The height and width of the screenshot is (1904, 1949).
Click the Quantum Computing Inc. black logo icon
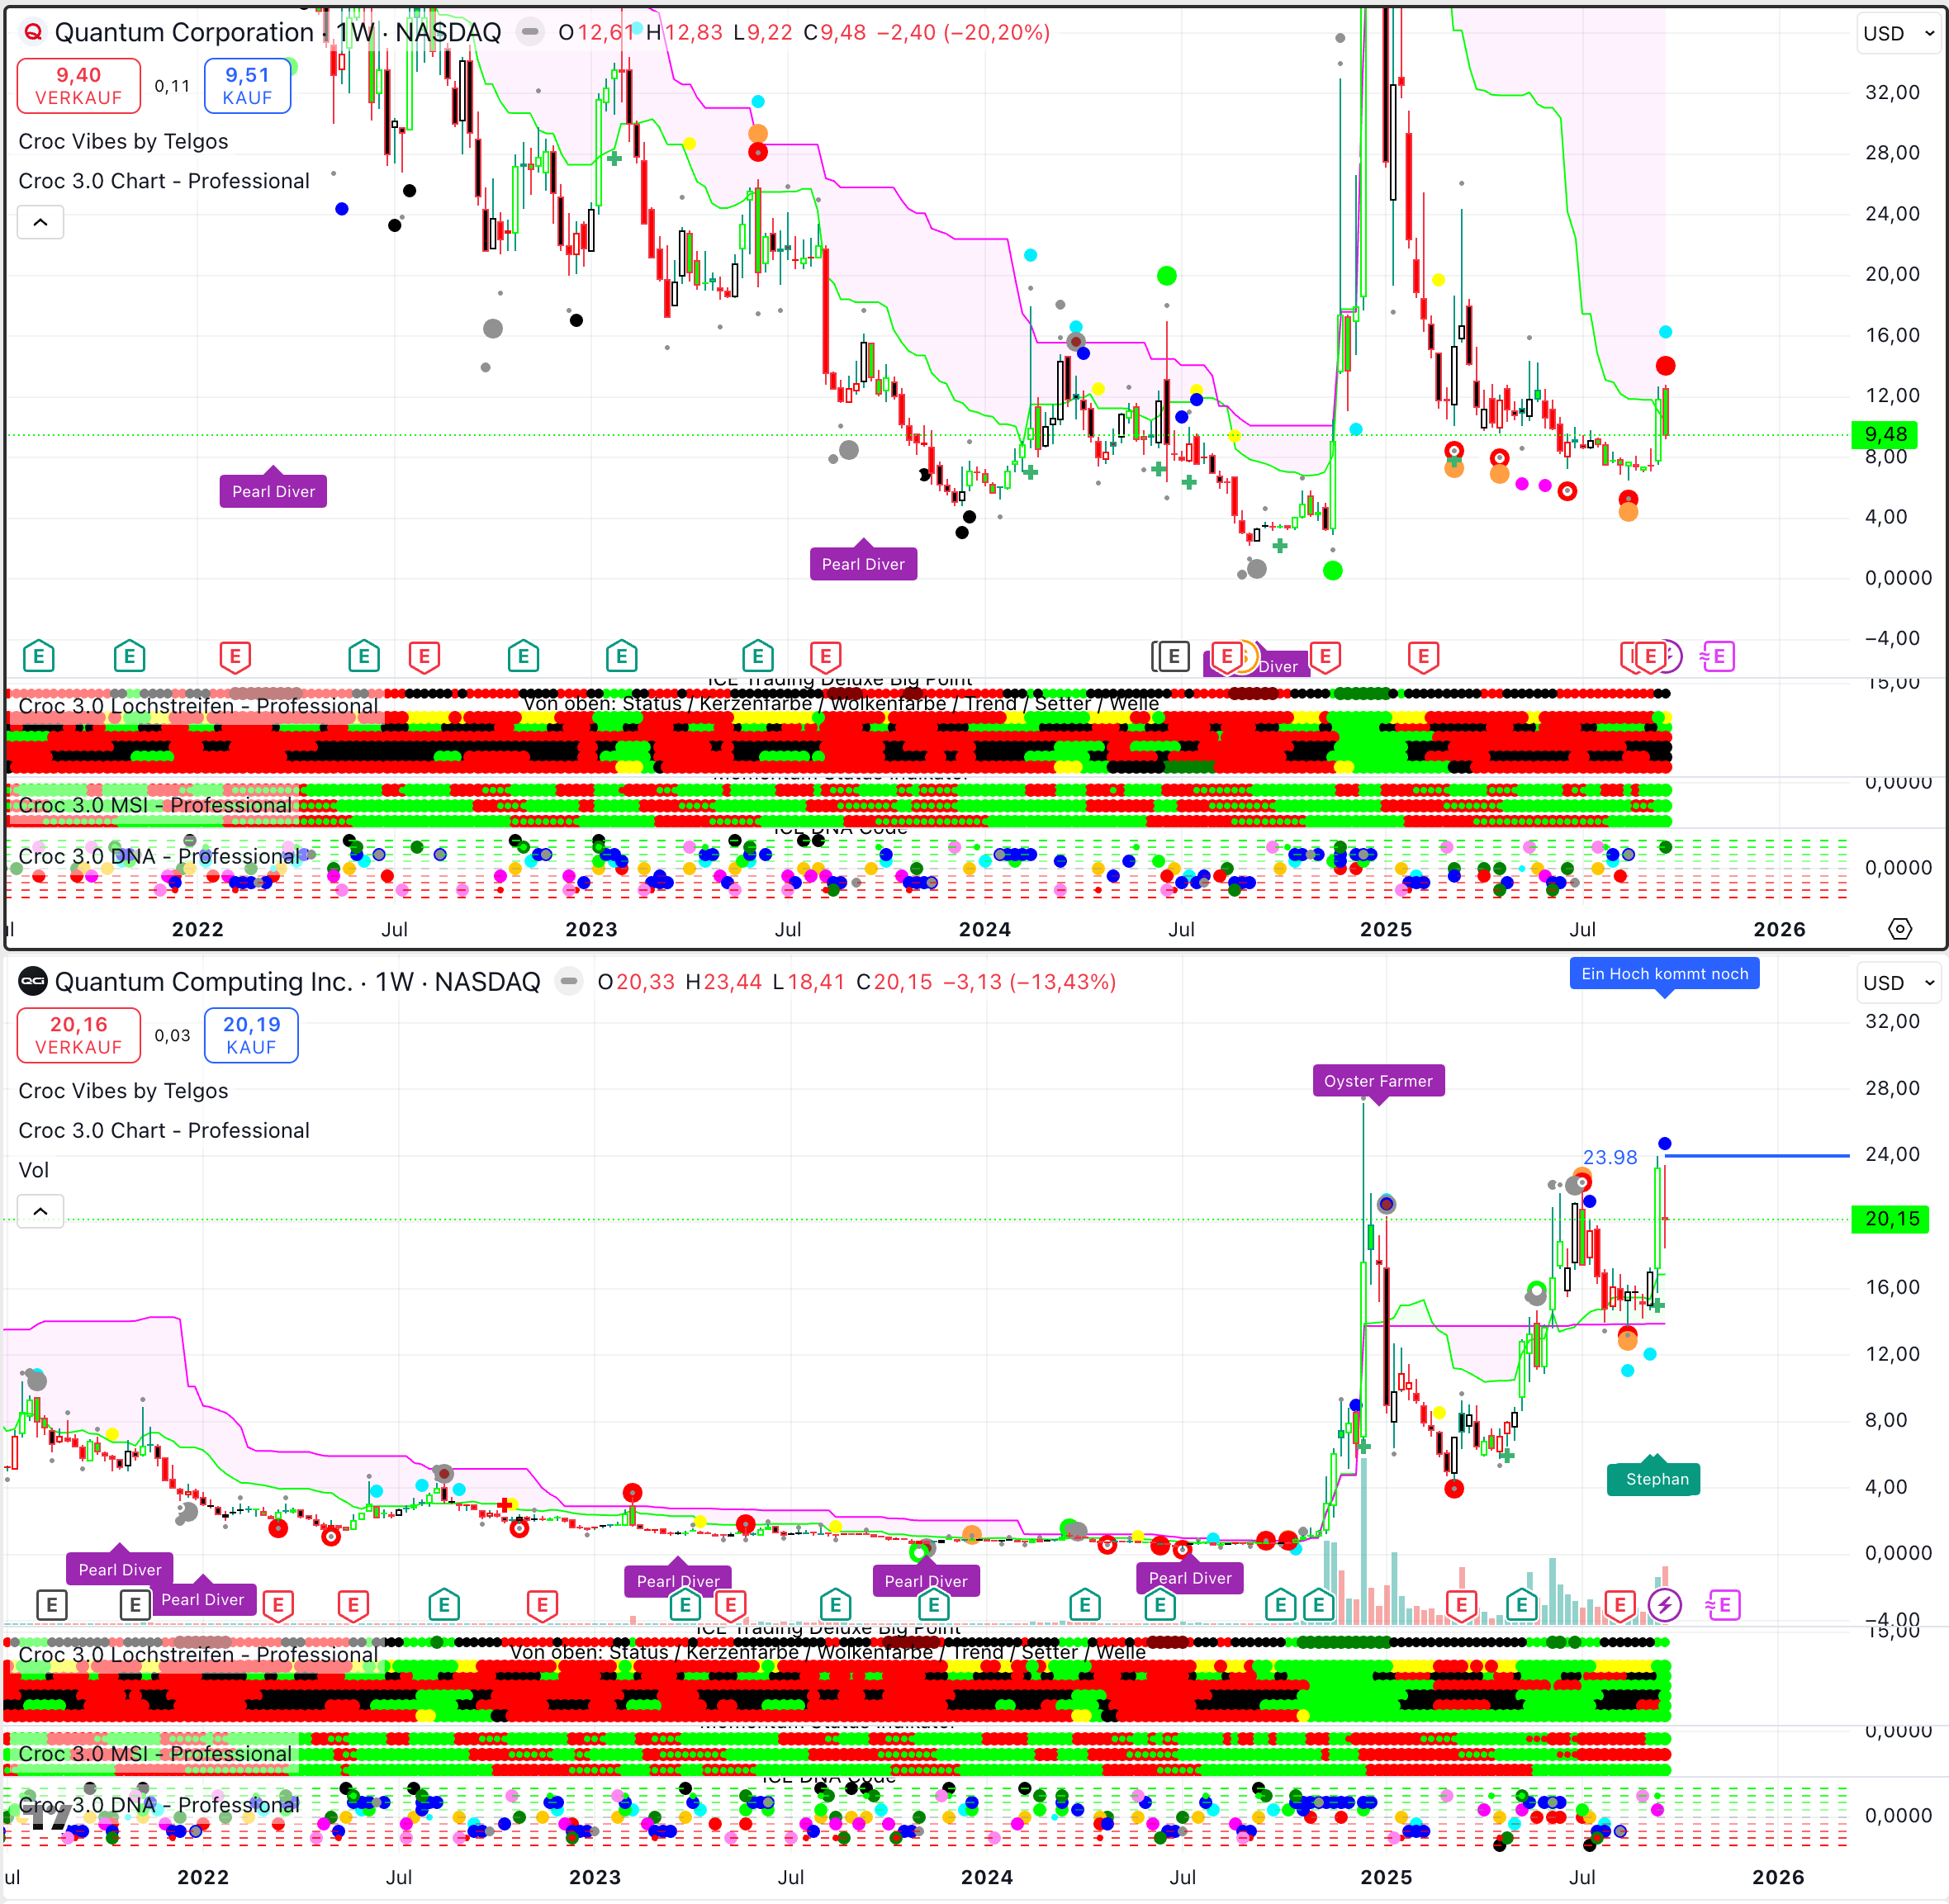33,981
